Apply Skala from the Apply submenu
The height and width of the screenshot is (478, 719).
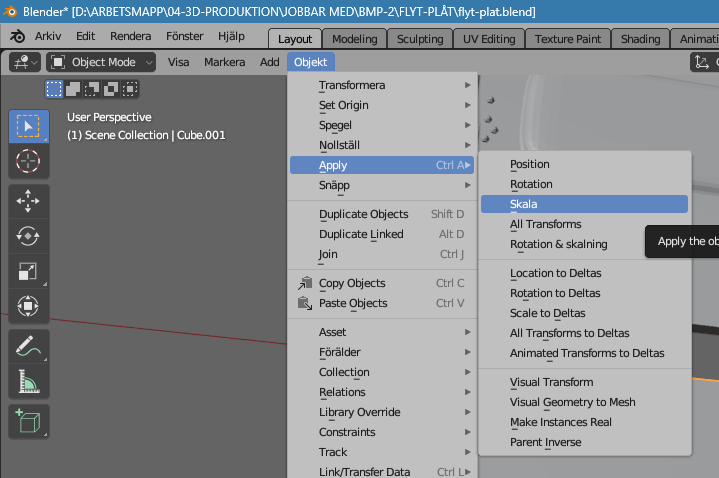coord(584,204)
